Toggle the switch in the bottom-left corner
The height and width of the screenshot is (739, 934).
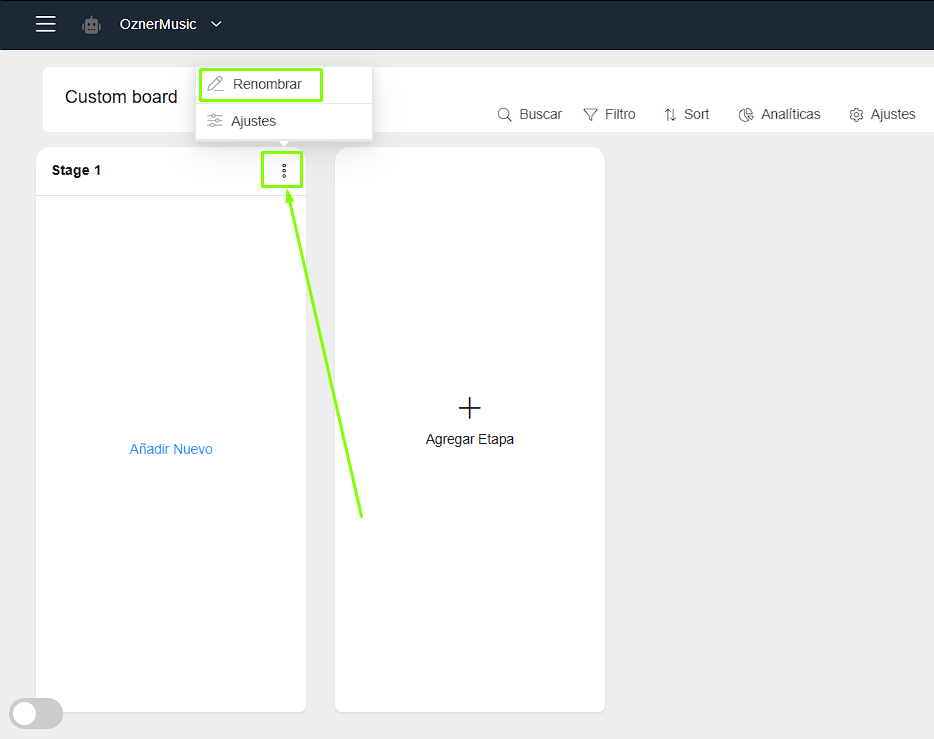36,713
